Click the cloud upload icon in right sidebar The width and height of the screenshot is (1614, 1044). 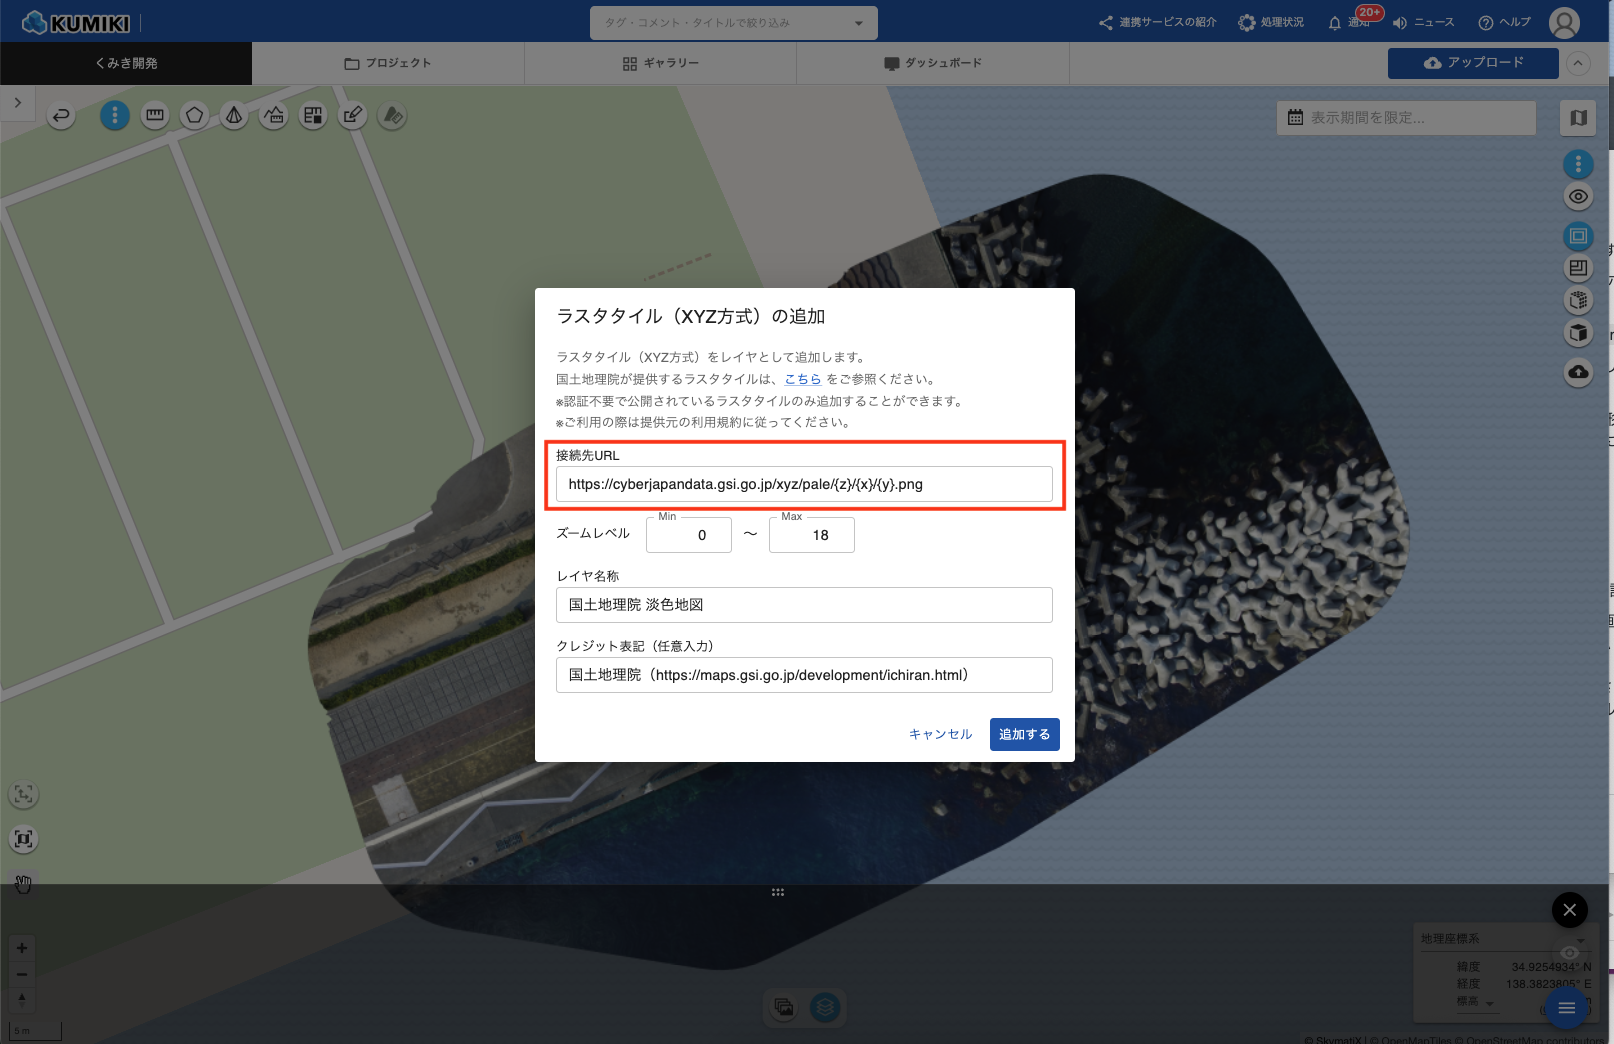(x=1578, y=372)
